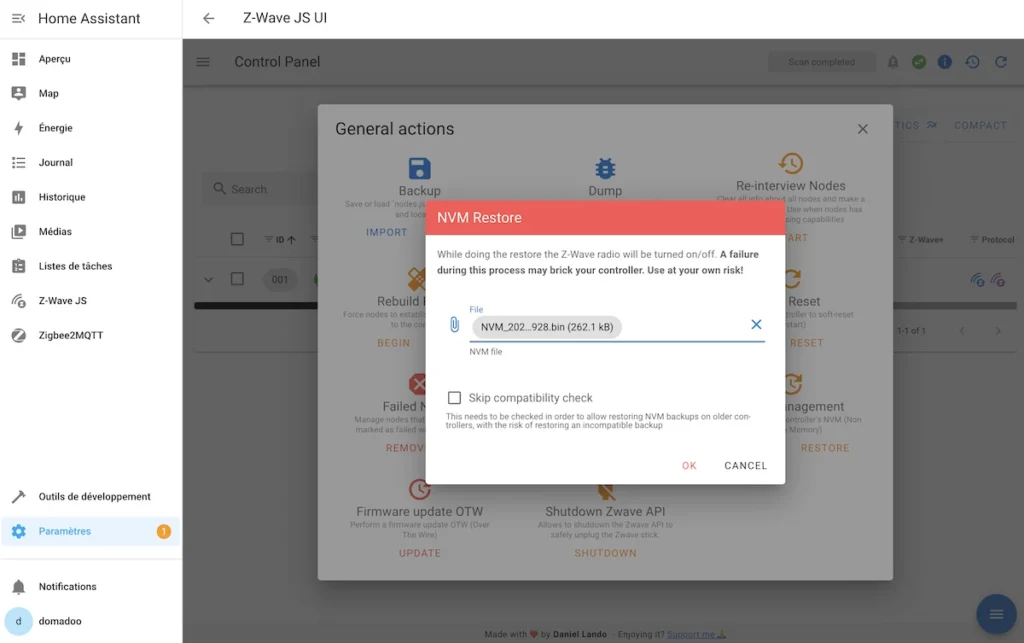Clear the selected NVM file with the X
The width and height of the screenshot is (1024, 643).
coord(756,324)
